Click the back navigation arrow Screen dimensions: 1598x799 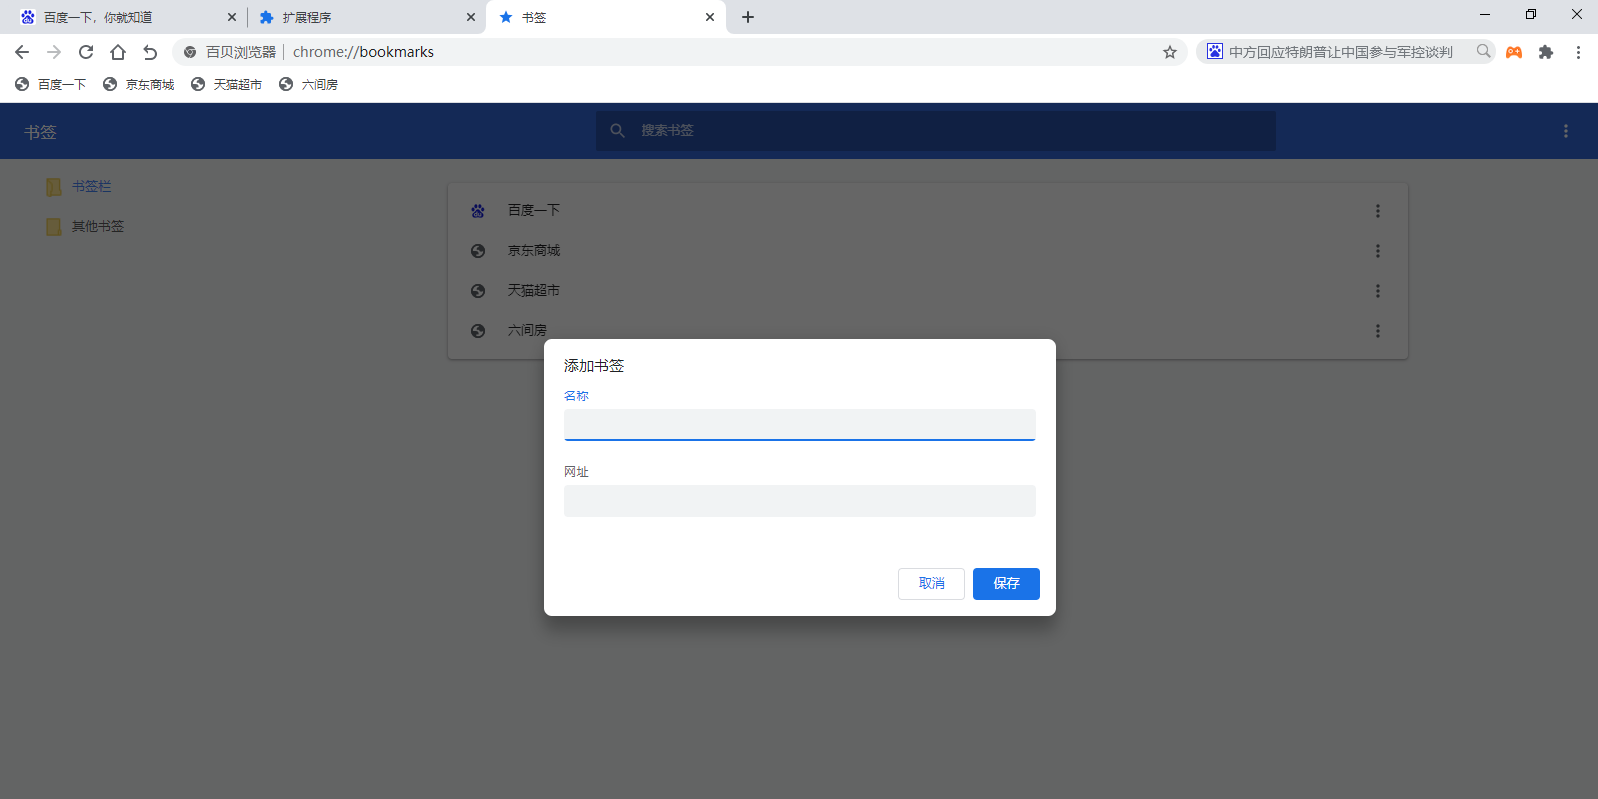pos(22,52)
